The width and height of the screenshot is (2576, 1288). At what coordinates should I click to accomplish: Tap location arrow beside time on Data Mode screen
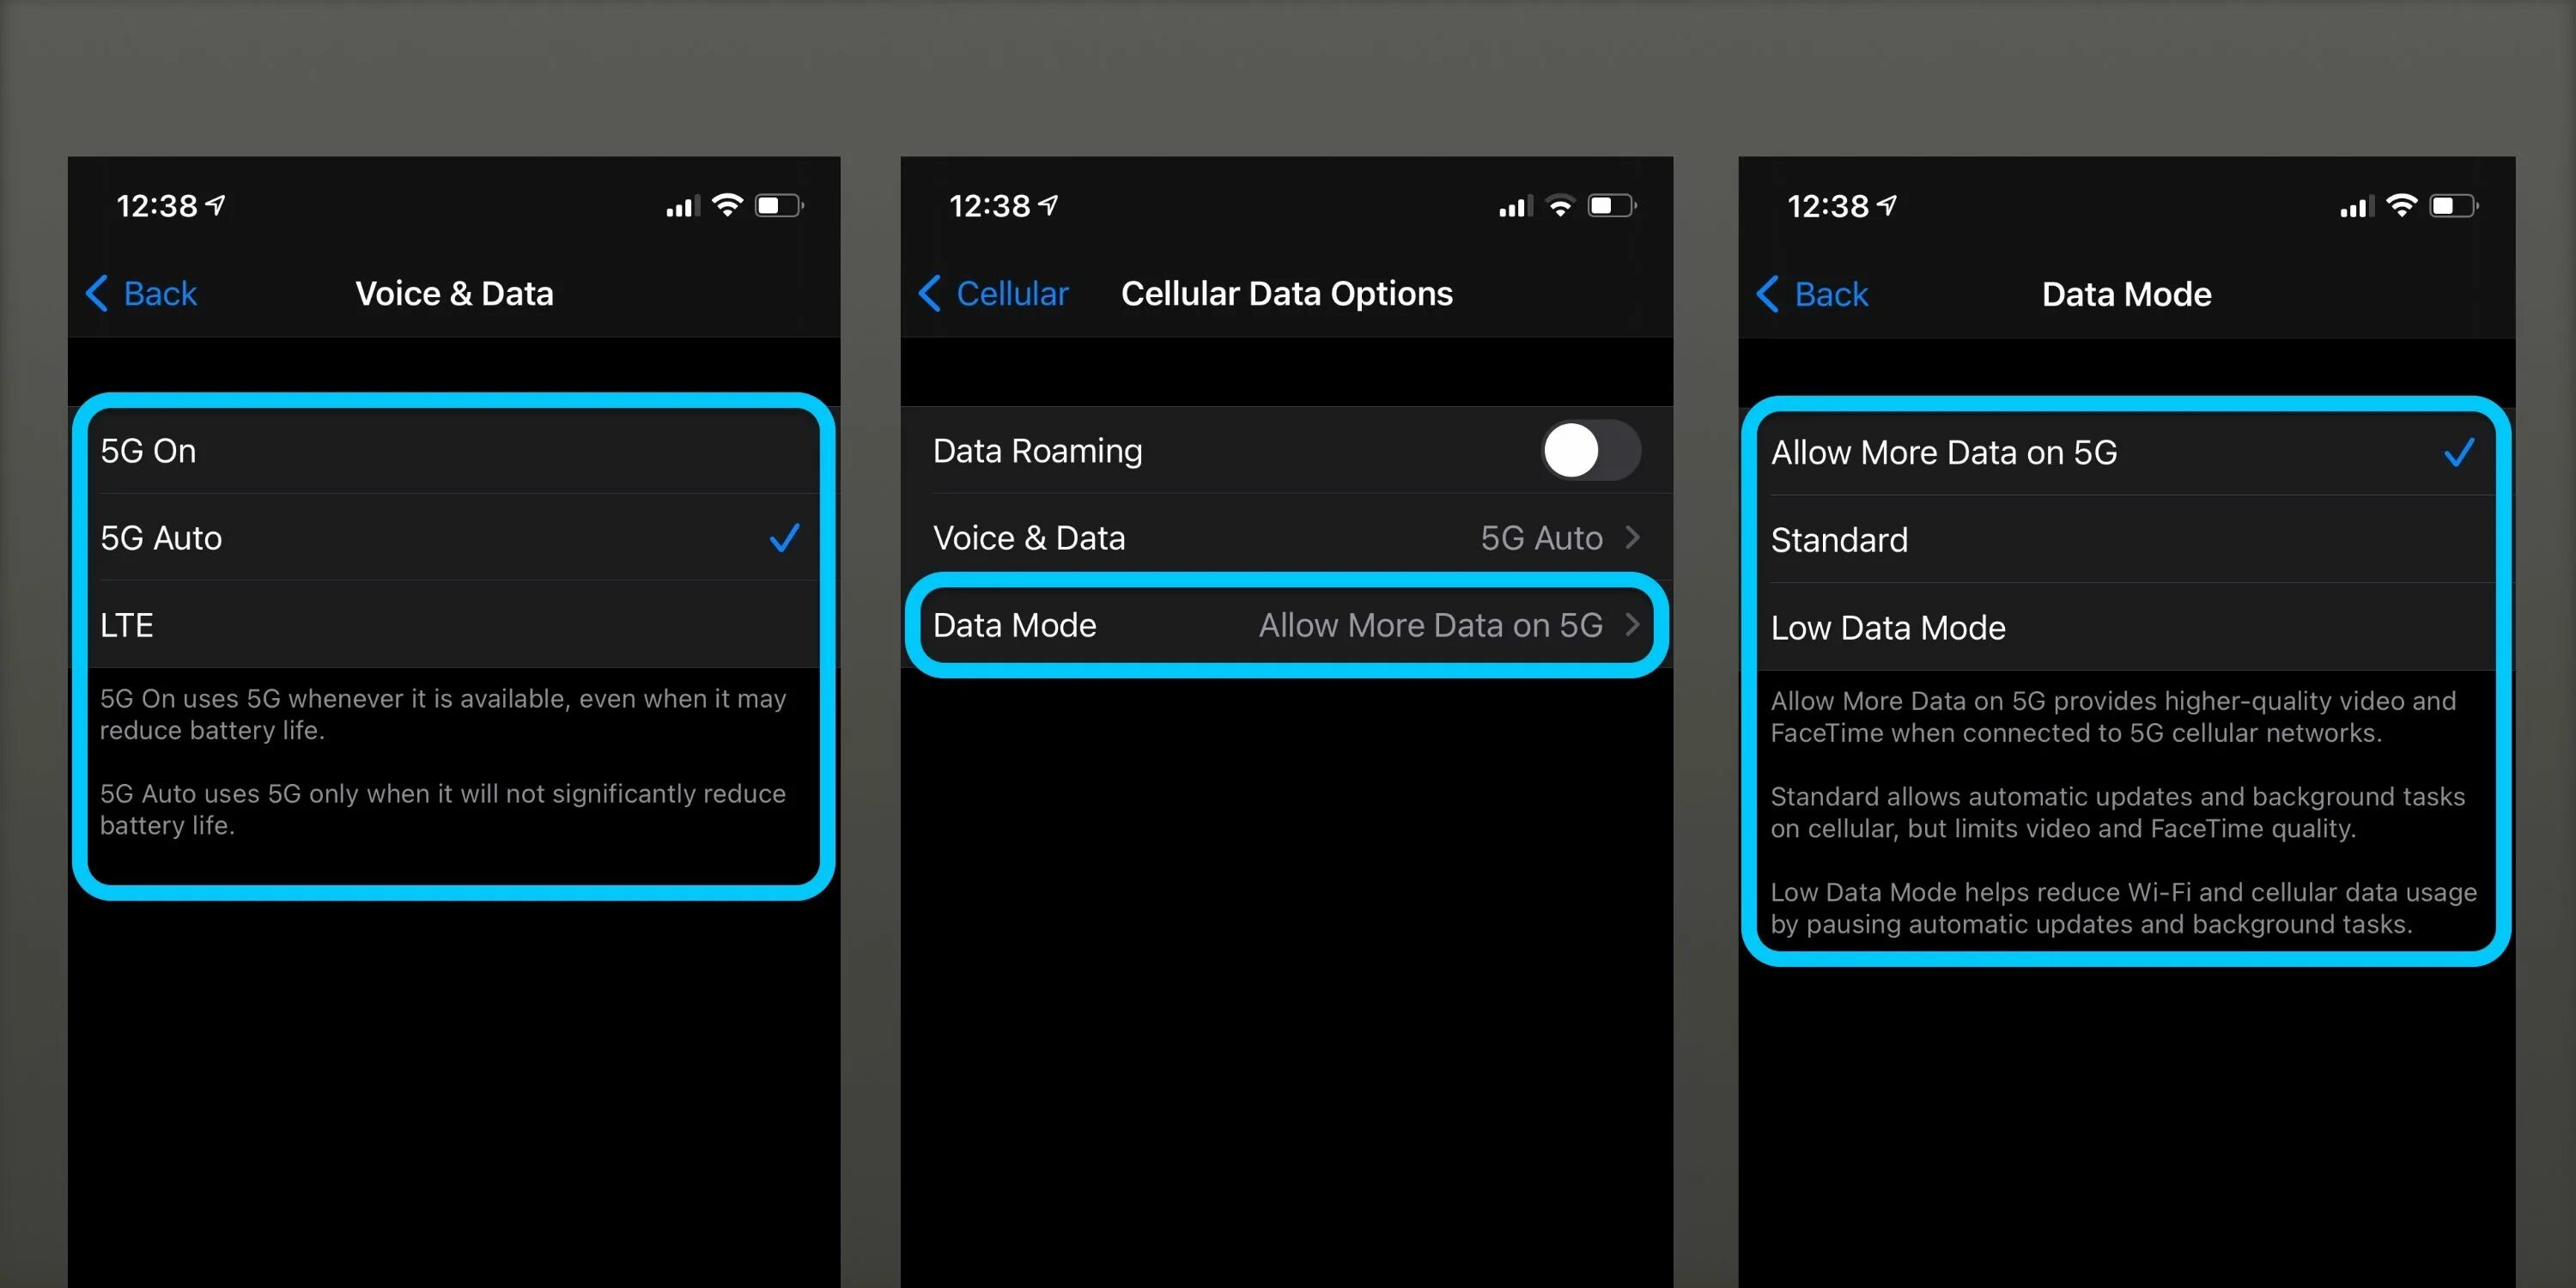(x=1887, y=205)
